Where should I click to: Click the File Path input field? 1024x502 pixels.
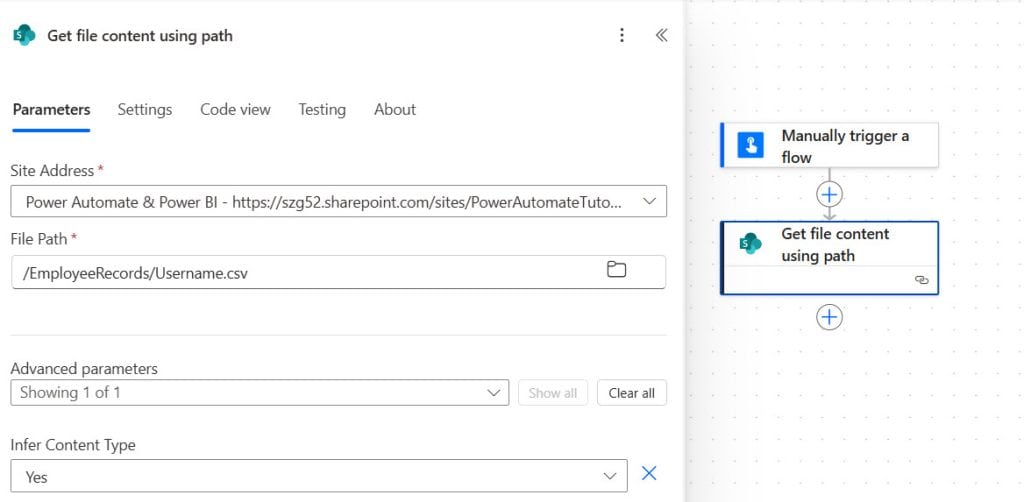pyautogui.click(x=338, y=272)
